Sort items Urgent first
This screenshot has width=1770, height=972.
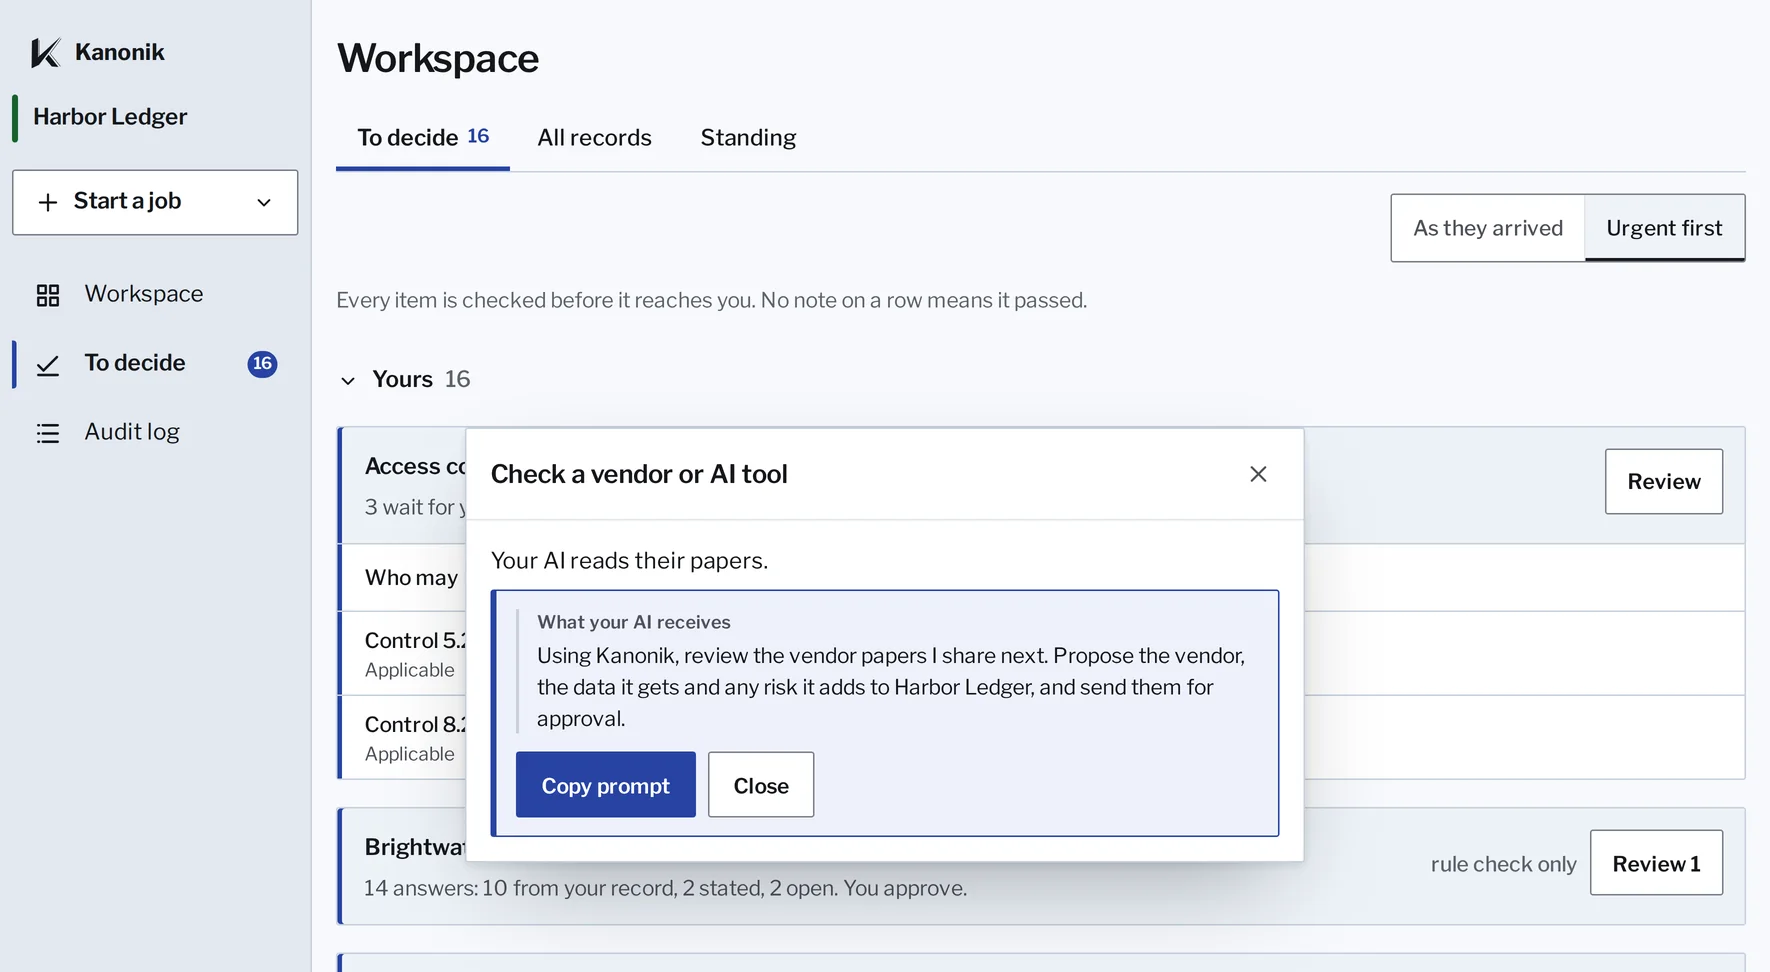click(x=1664, y=228)
